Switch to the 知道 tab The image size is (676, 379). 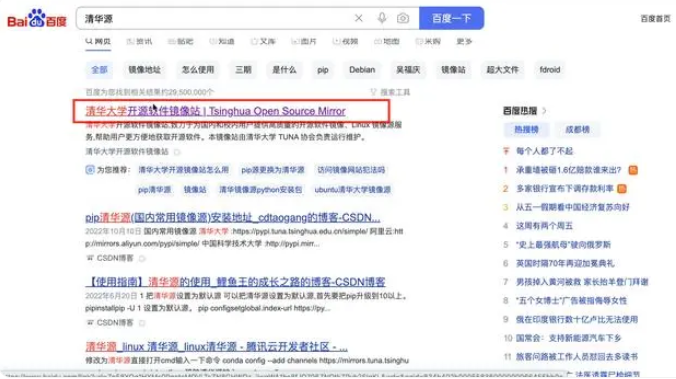pyautogui.click(x=222, y=41)
